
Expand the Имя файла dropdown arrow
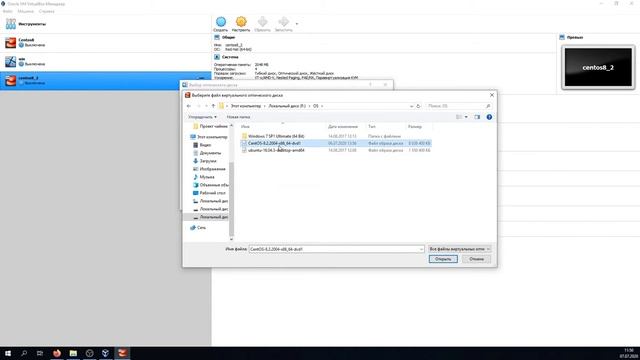point(421,249)
